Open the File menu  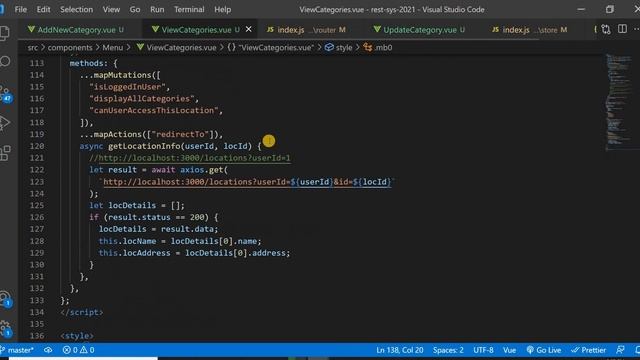(20, 9)
